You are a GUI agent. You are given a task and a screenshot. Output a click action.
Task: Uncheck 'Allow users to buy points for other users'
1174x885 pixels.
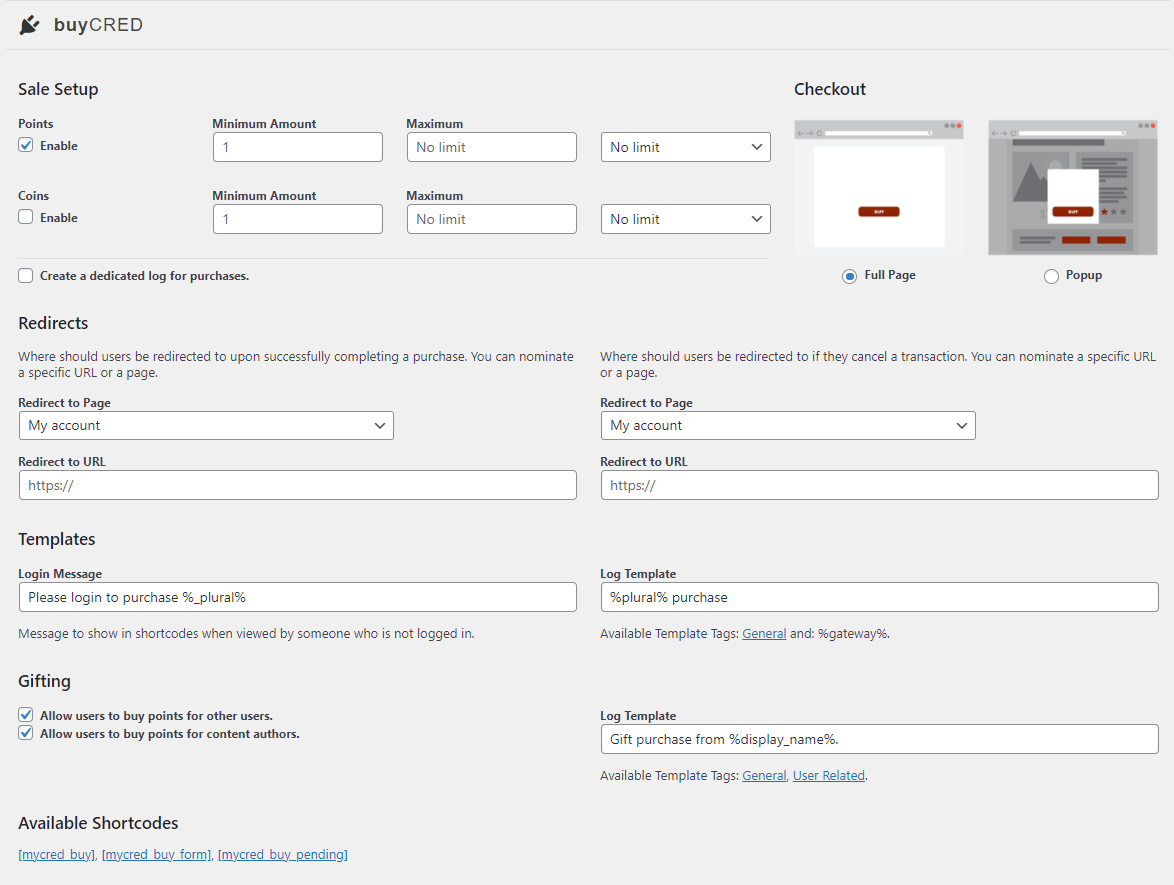point(25,714)
